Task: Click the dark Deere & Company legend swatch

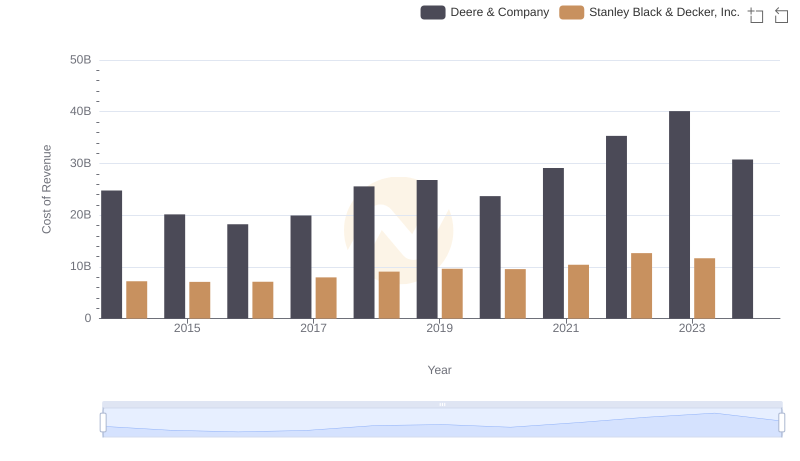Action: tap(433, 12)
